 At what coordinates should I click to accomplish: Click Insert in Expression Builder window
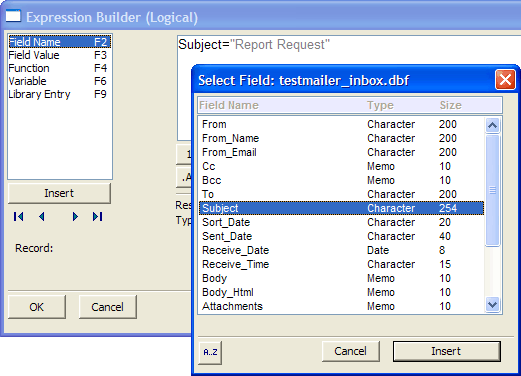[x=59, y=193]
